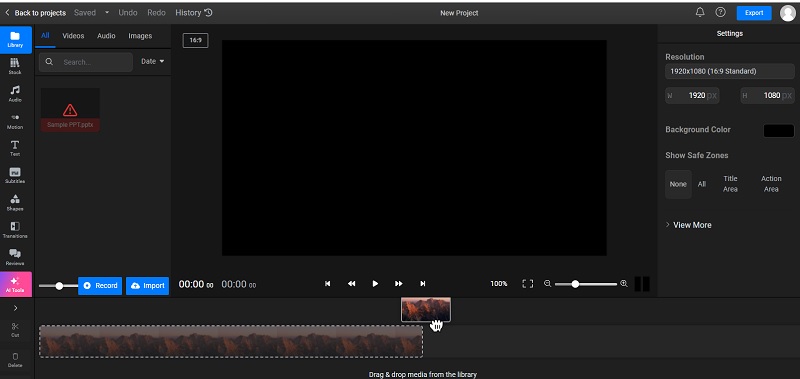
Task: Select None safe zone option
Action: (x=678, y=184)
